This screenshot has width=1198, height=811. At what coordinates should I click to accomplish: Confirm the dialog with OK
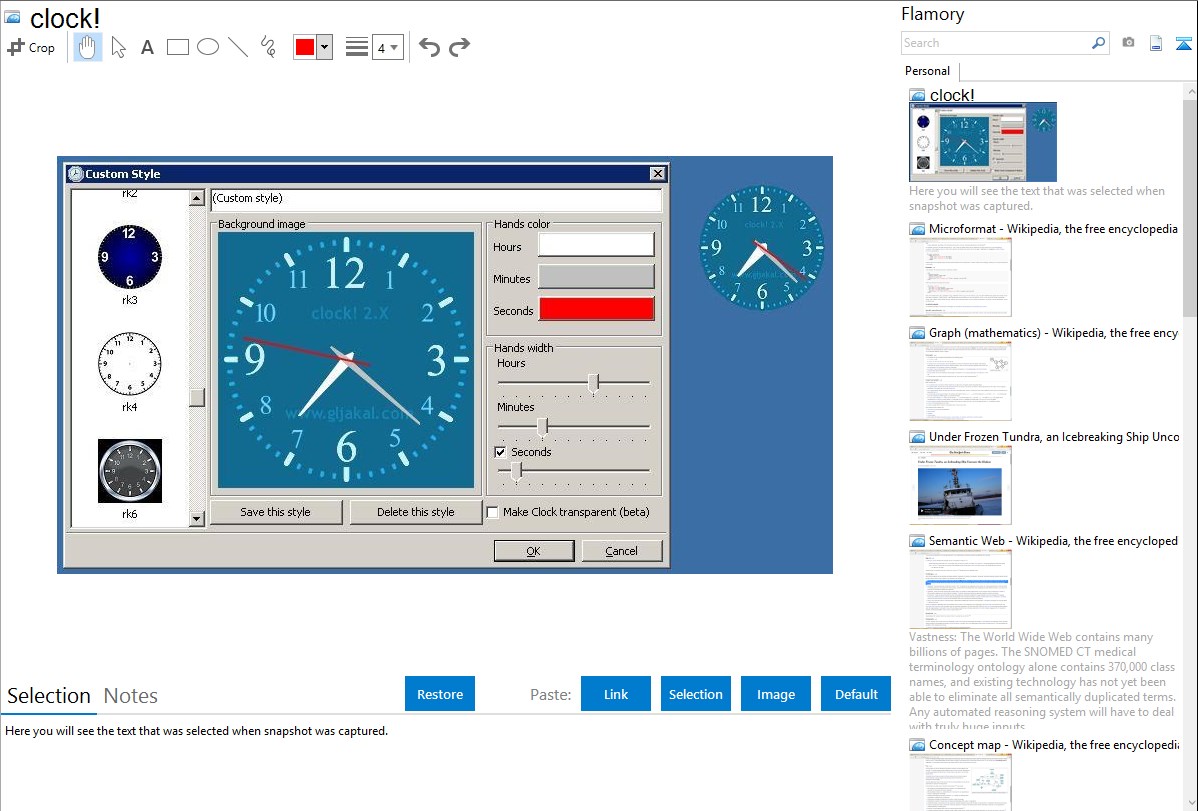tap(533, 551)
